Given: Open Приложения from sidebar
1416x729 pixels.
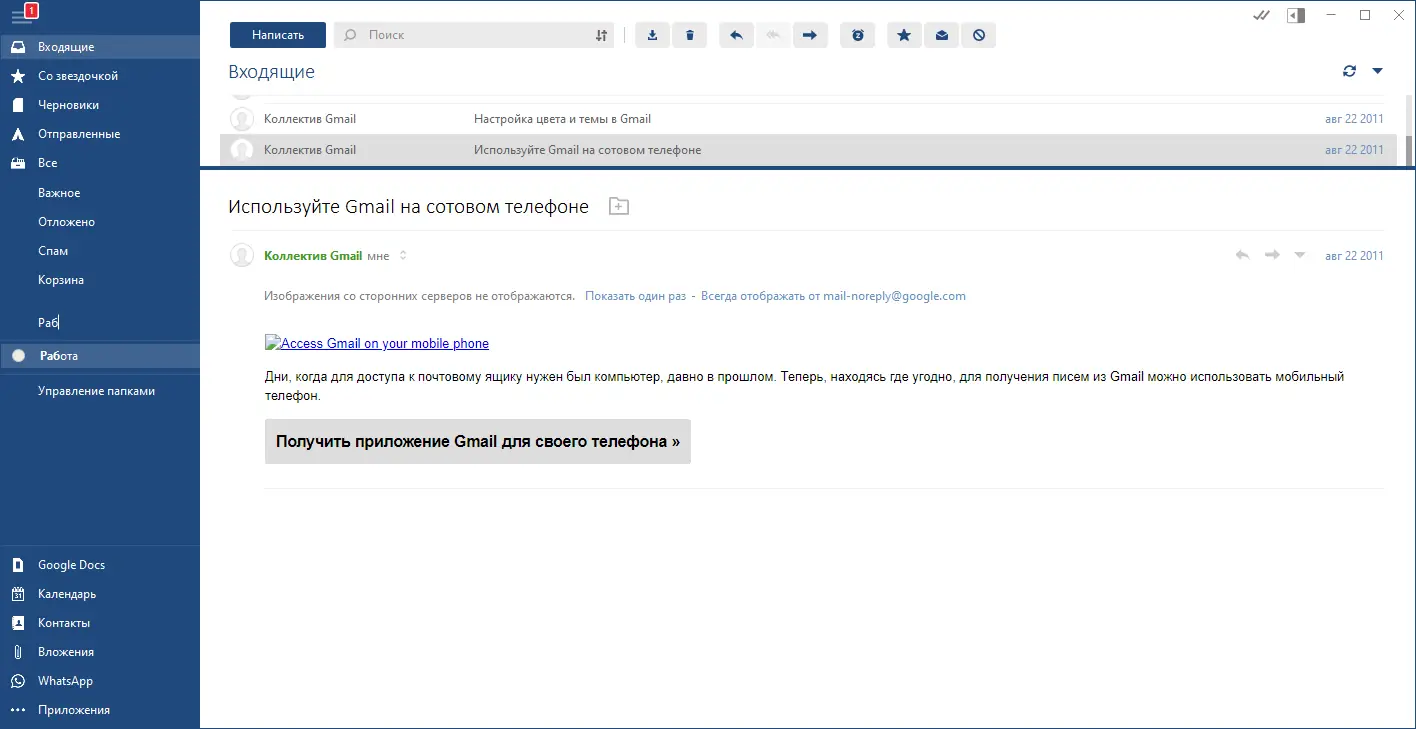Looking at the screenshot, I should tap(100, 710).
